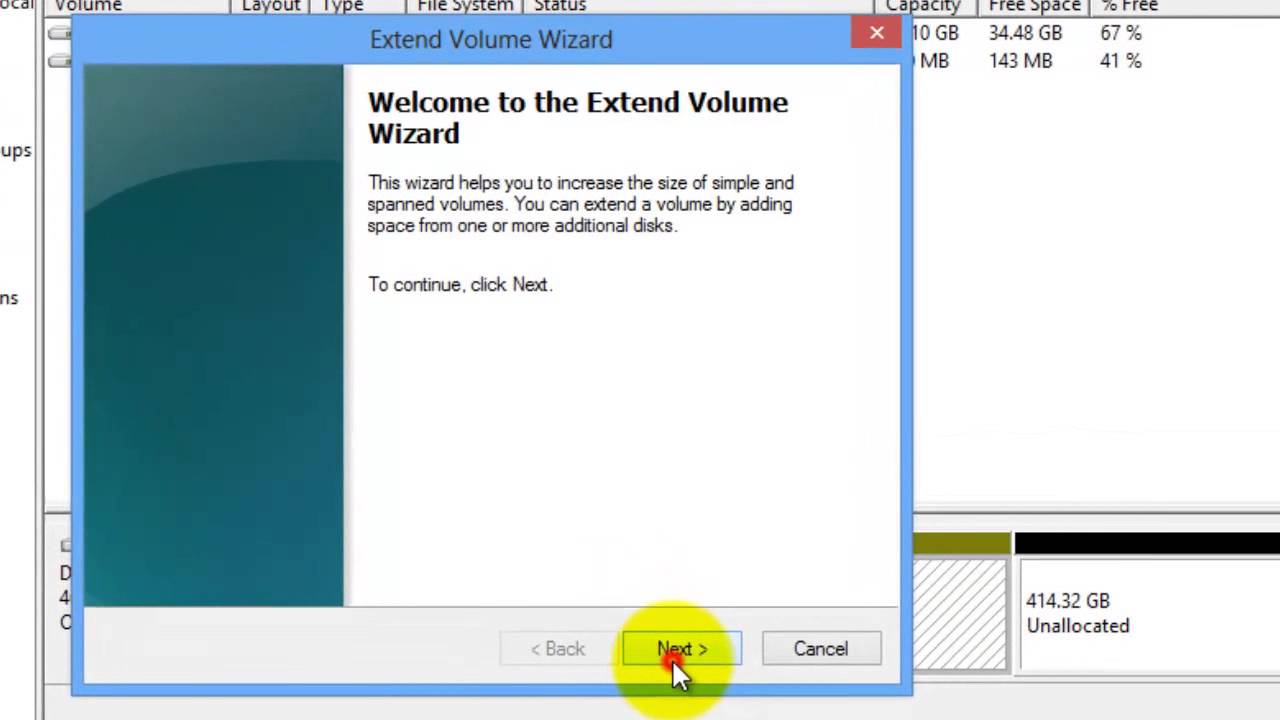Select the 143 MB free space cell
Screen dimensions: 1280x720
1020,61
